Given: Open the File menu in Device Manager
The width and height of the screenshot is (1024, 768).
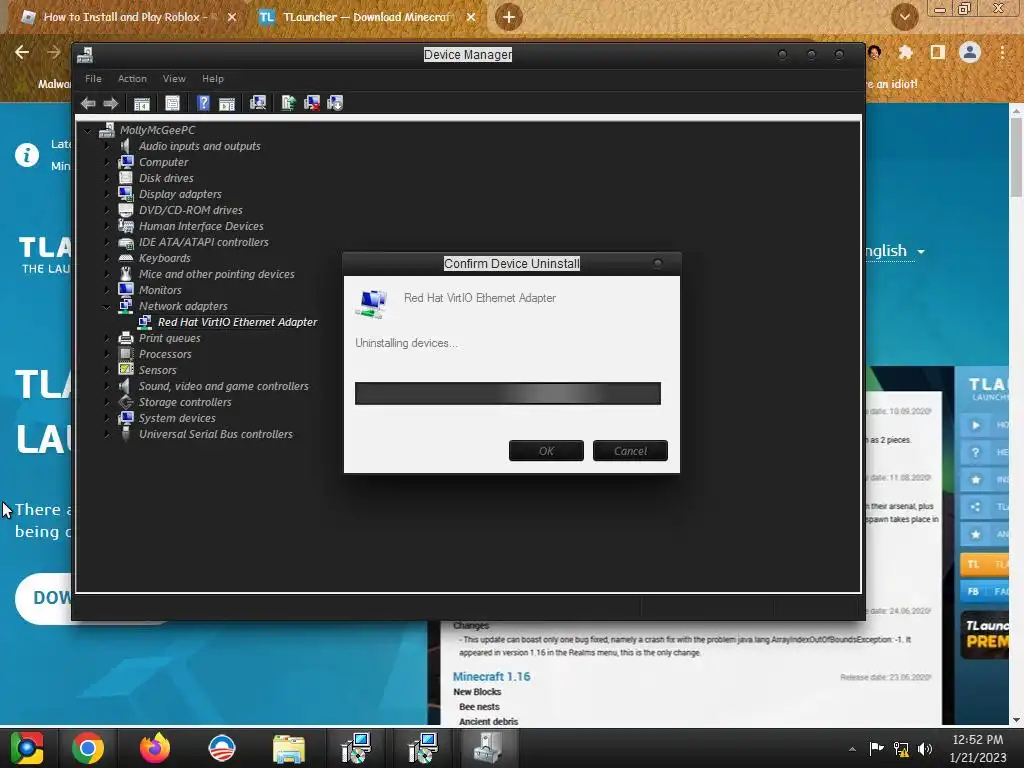Looking at the screenshot, I should 93,78.
